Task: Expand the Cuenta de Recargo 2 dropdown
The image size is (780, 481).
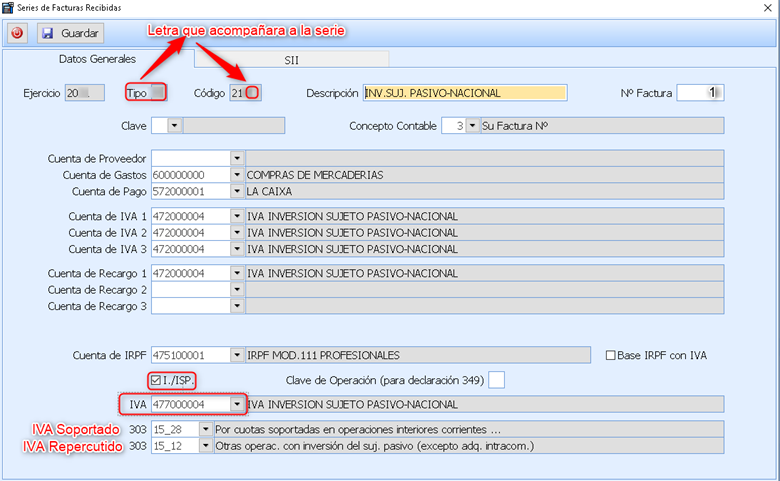Action: (237, 289)
